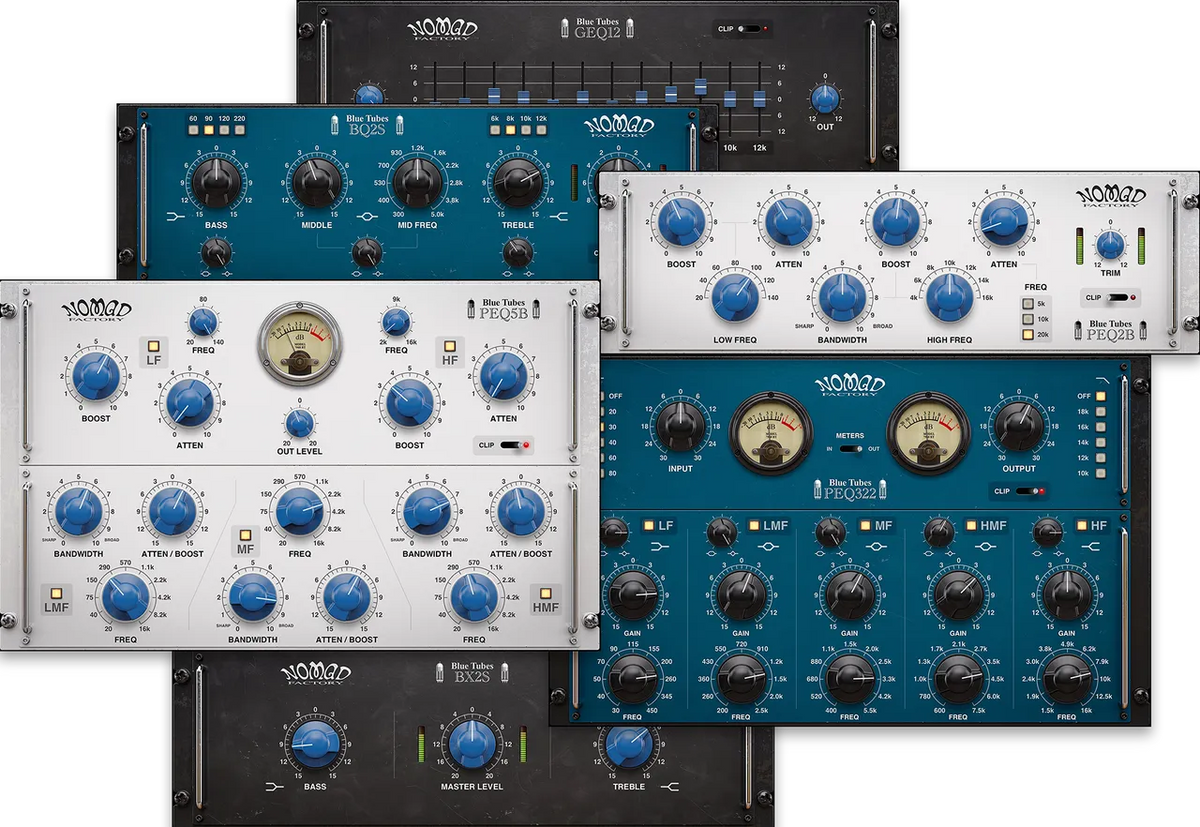Image resolution: width=1200 pixels, height=827 pixels.
Task: Select the 60 bass frequency button on BQ2S
Action: pyautogui.click(x=193, y=130)
